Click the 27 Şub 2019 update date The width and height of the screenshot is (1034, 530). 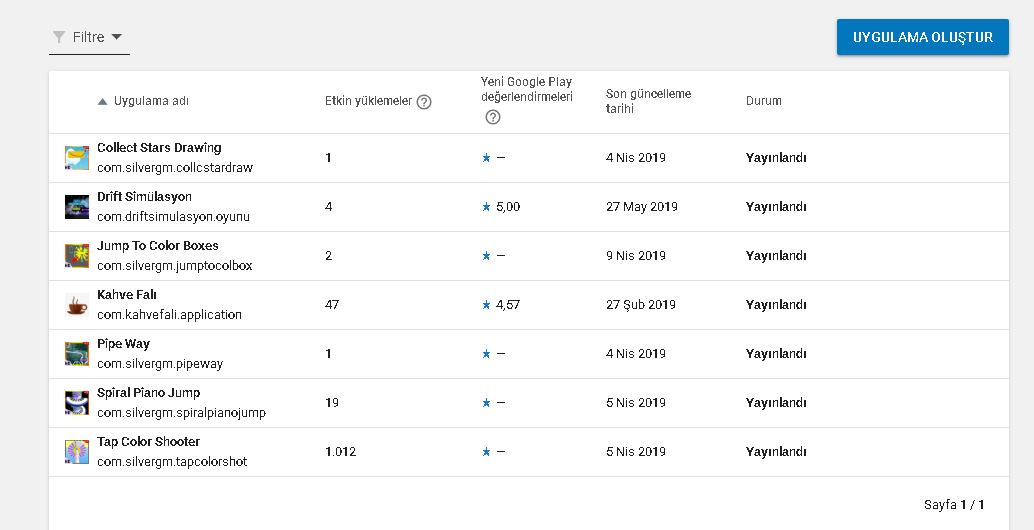coord(641,305)
